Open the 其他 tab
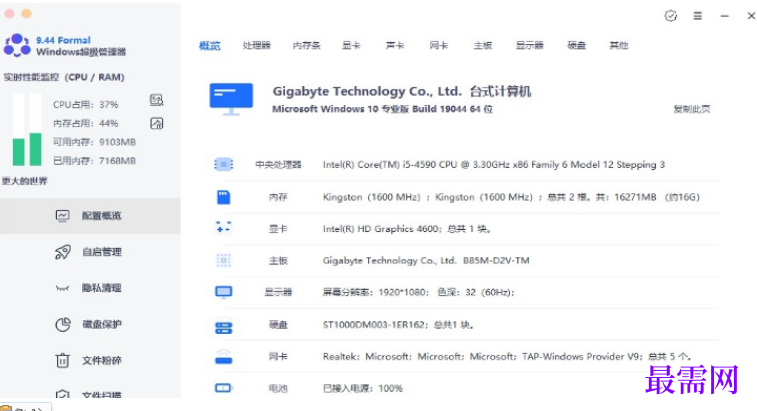757x411 pixels. click(x=618, y=45)
